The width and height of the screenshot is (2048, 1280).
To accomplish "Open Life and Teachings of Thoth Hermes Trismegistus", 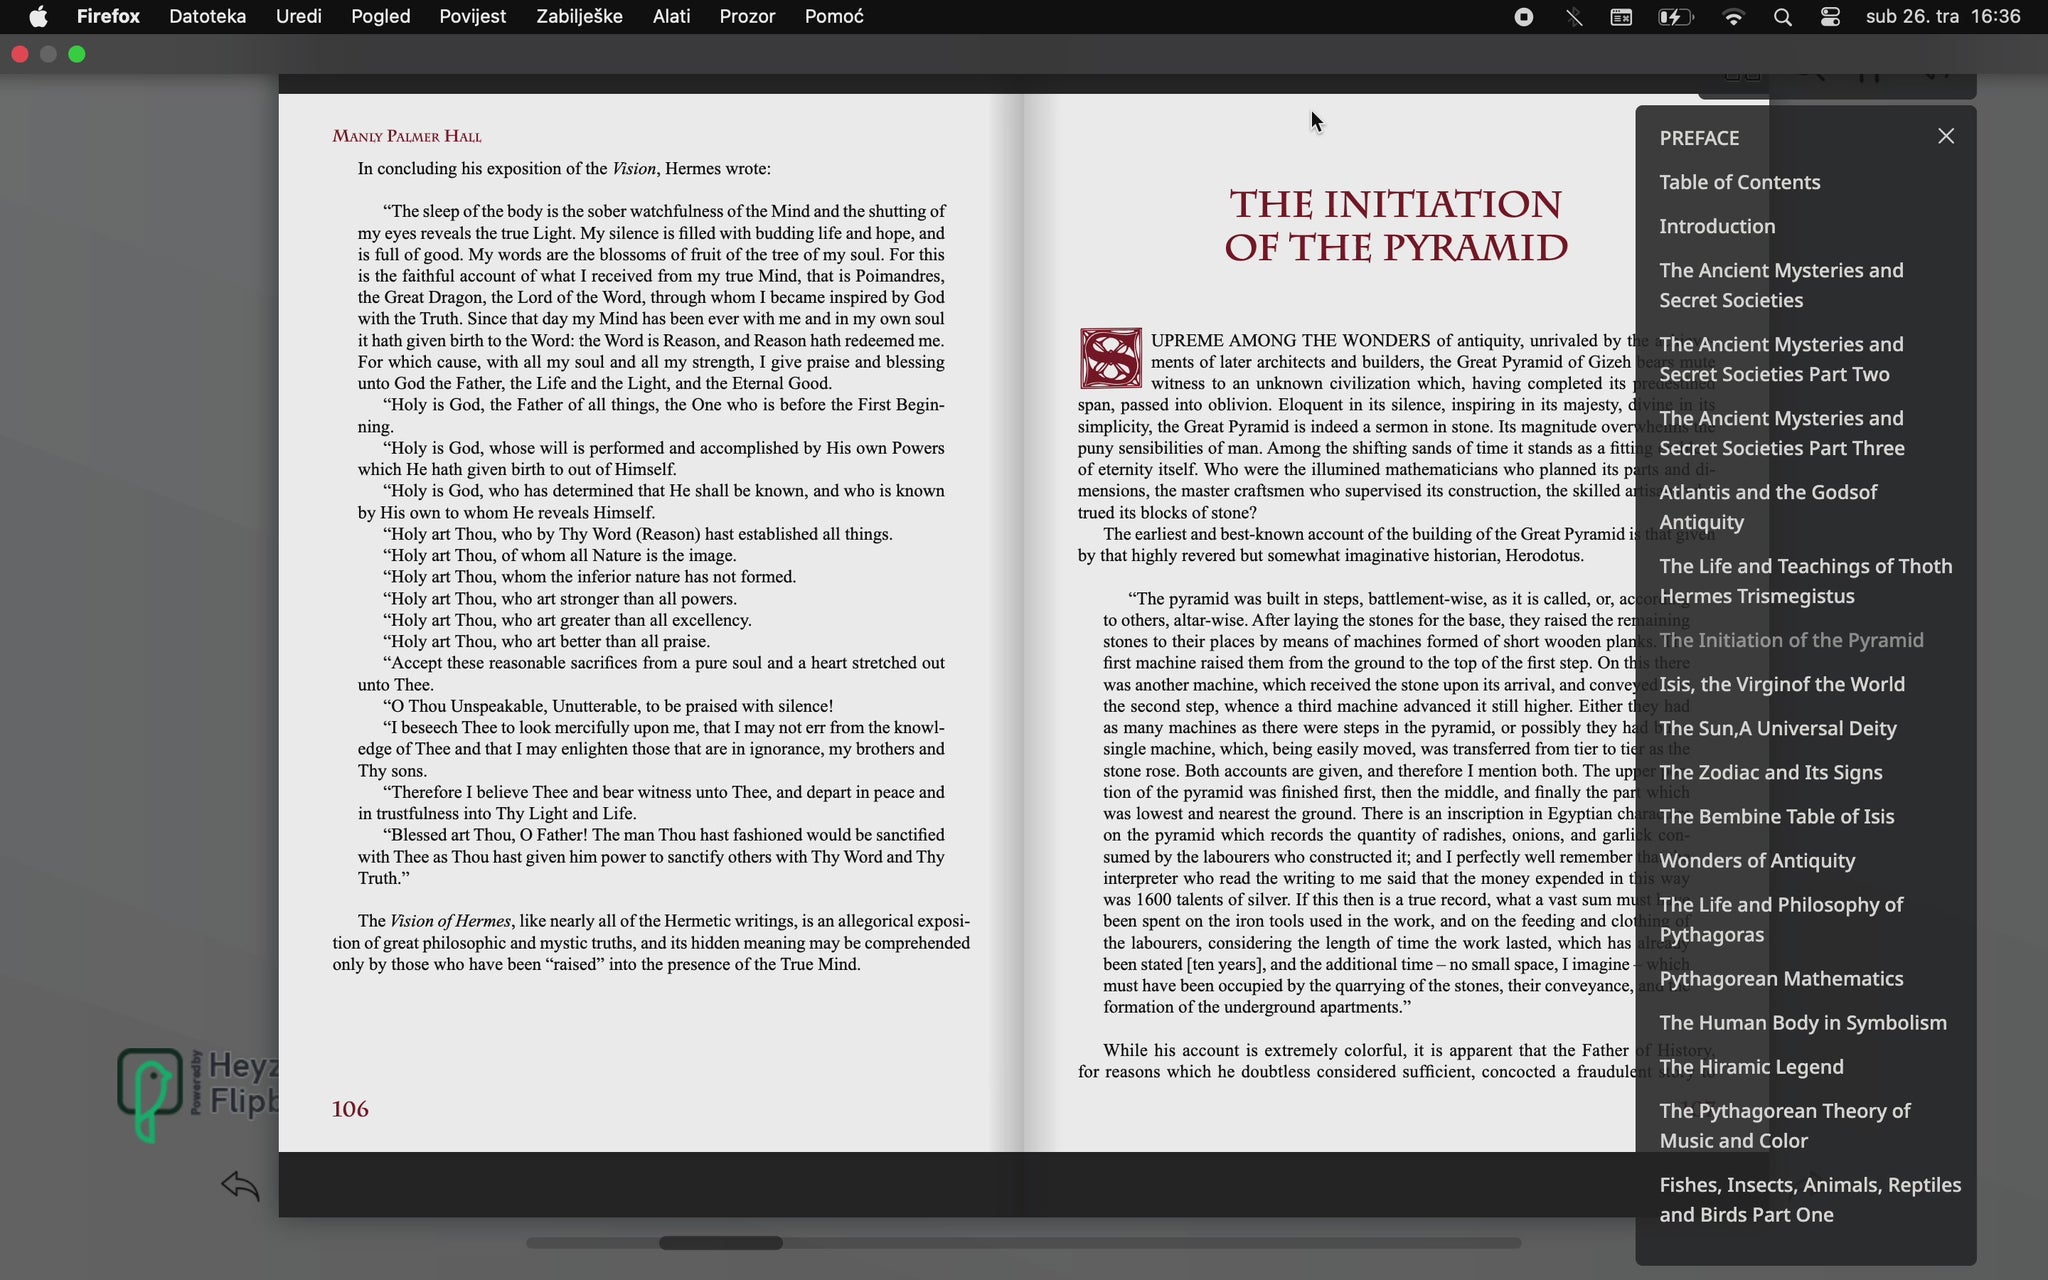I will click(x=1806, y=581).
